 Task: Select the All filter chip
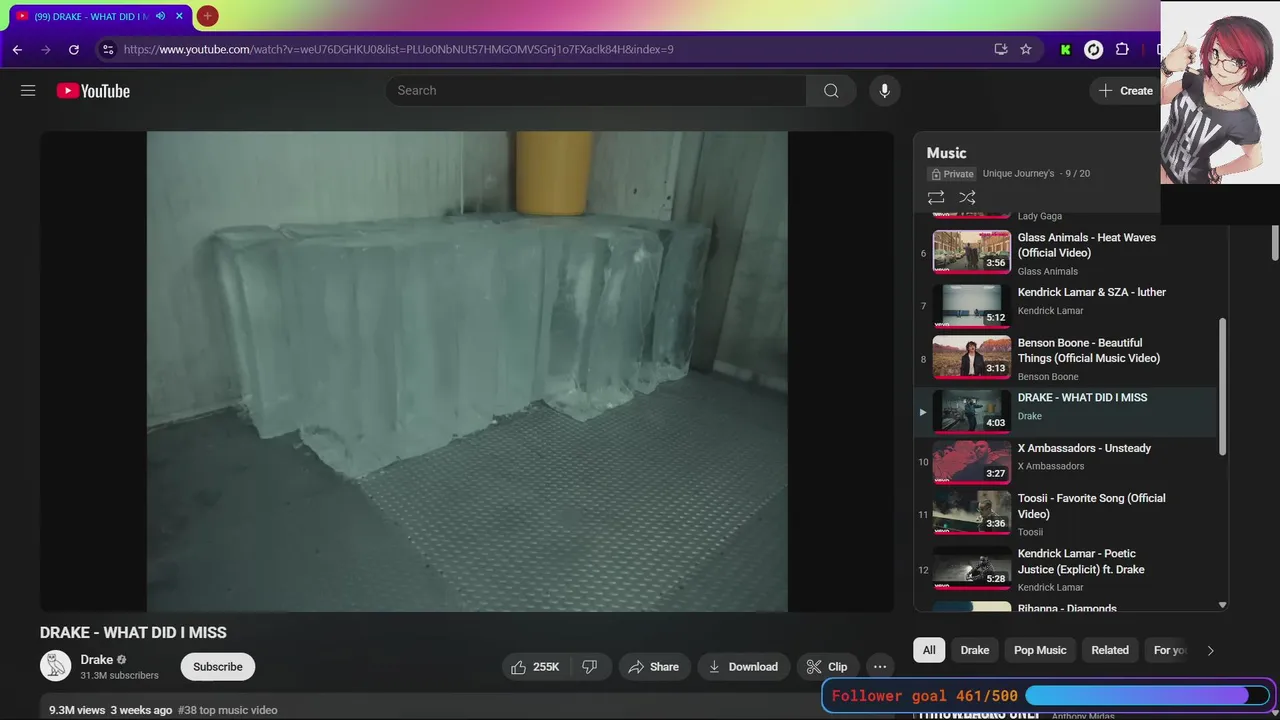tap(929, 650)
